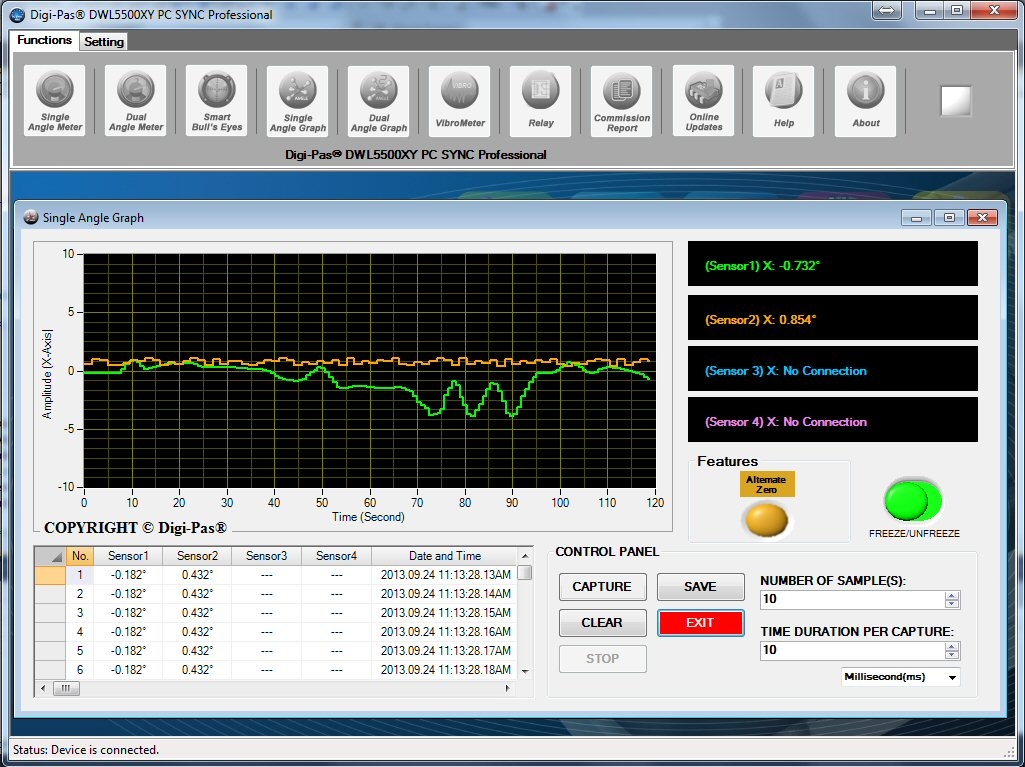Toggle the Alternate Zero amber button
The width and height of the screenshot is (1025, 767).
[766, 519]
